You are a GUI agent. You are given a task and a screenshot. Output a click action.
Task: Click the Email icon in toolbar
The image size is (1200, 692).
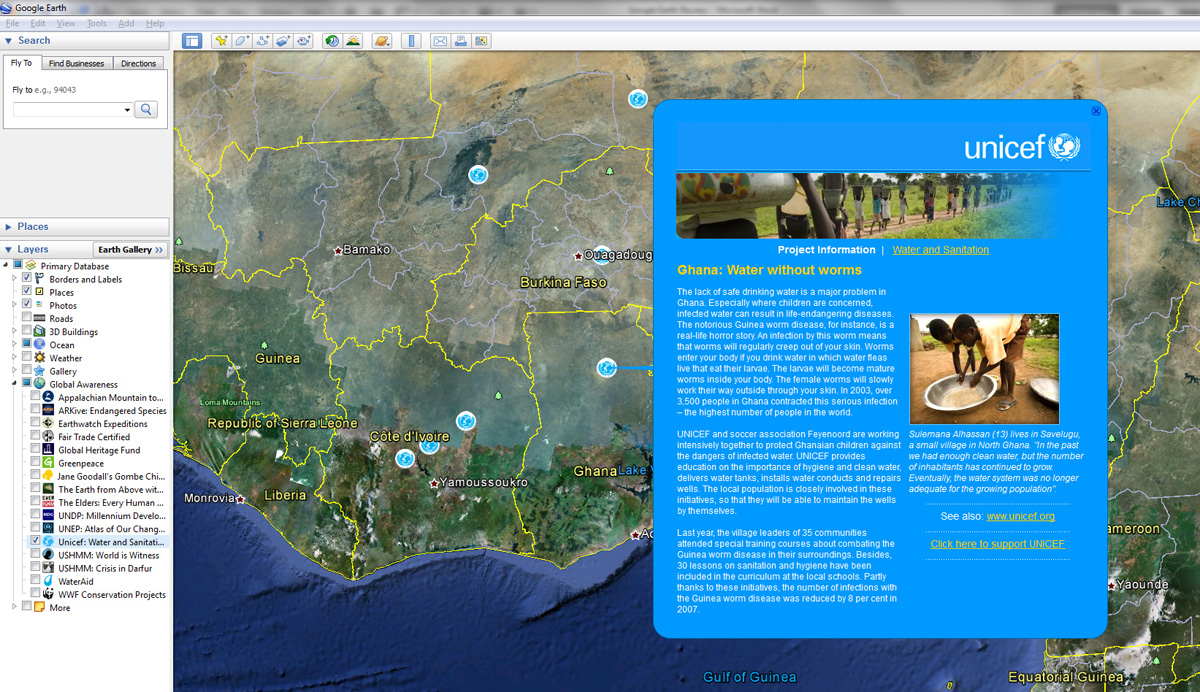coord(439,41)
